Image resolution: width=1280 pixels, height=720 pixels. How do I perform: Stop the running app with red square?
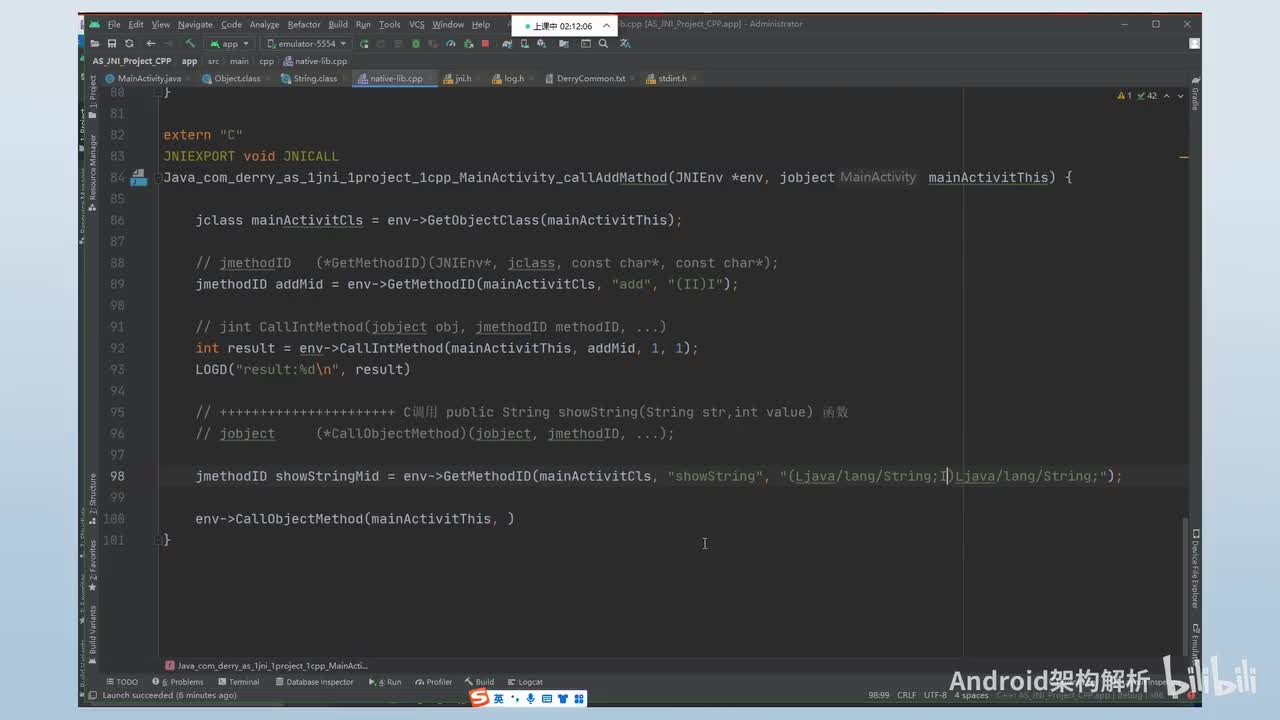tap(485, 44)
